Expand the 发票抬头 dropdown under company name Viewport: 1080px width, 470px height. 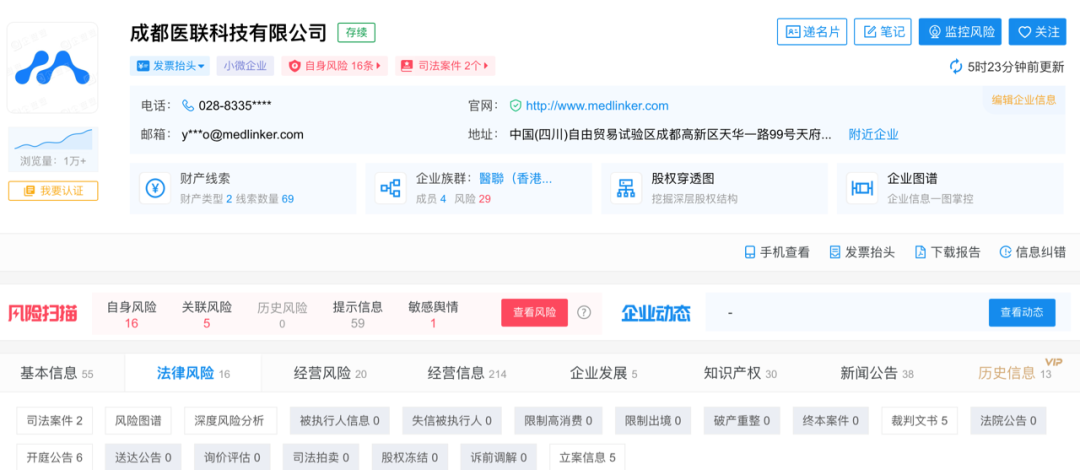coord(169,66)
